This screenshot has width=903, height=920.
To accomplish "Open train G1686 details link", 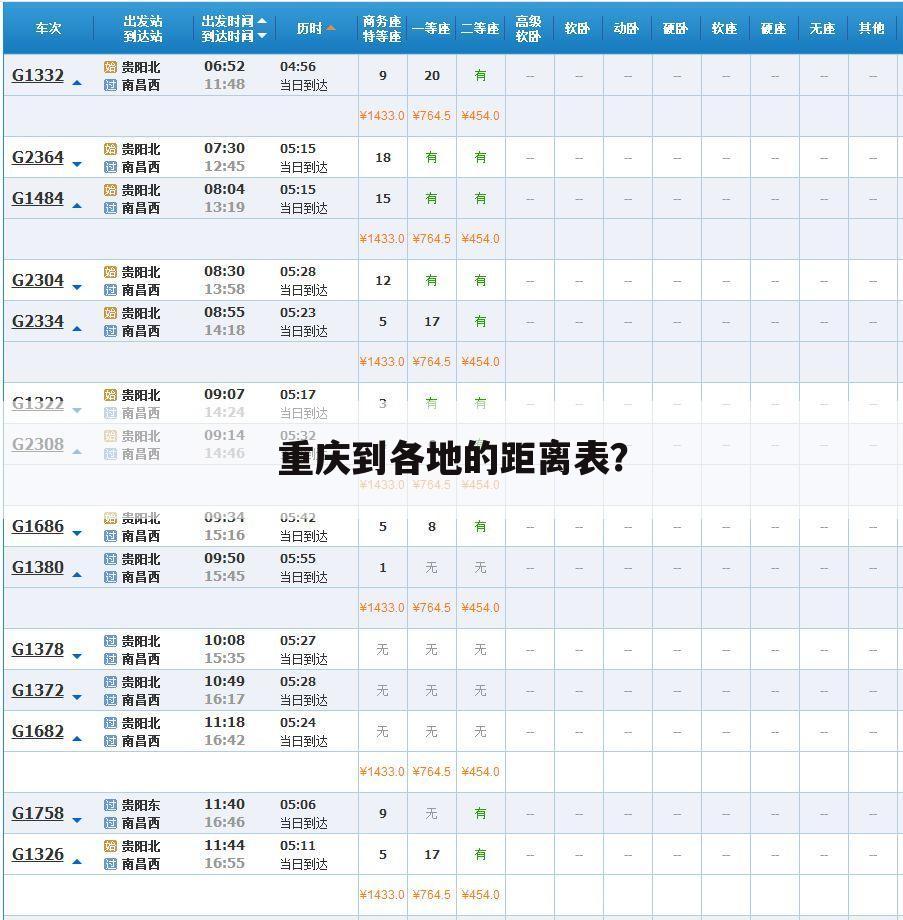I will click(x=38, y=526).
